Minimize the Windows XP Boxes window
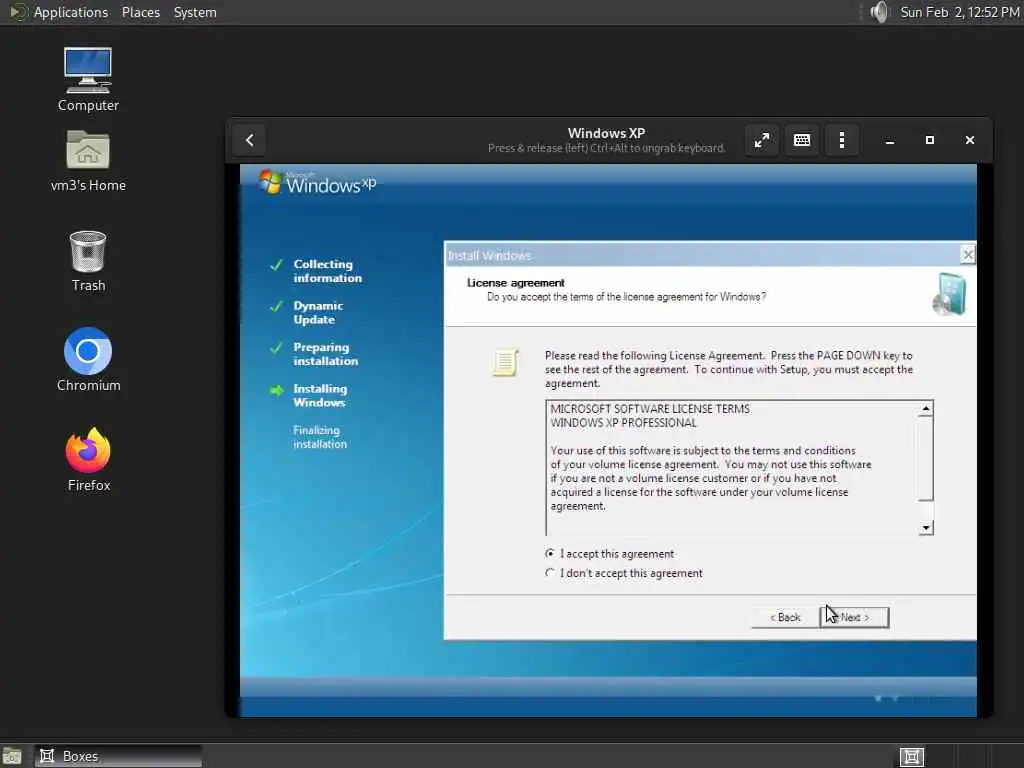1024x768 pixels. pyautogui.click(x=889, y=140)
